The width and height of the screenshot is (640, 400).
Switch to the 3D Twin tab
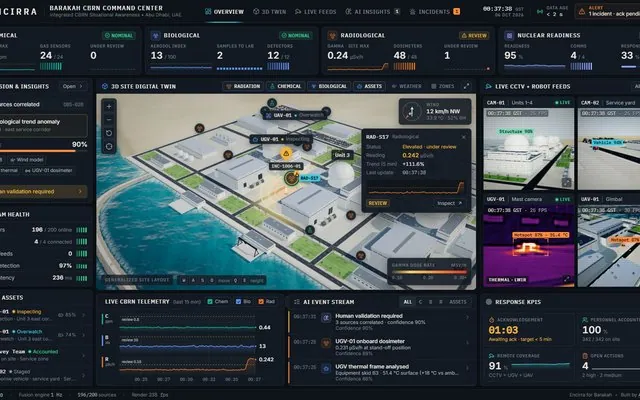tap(269, 12)
